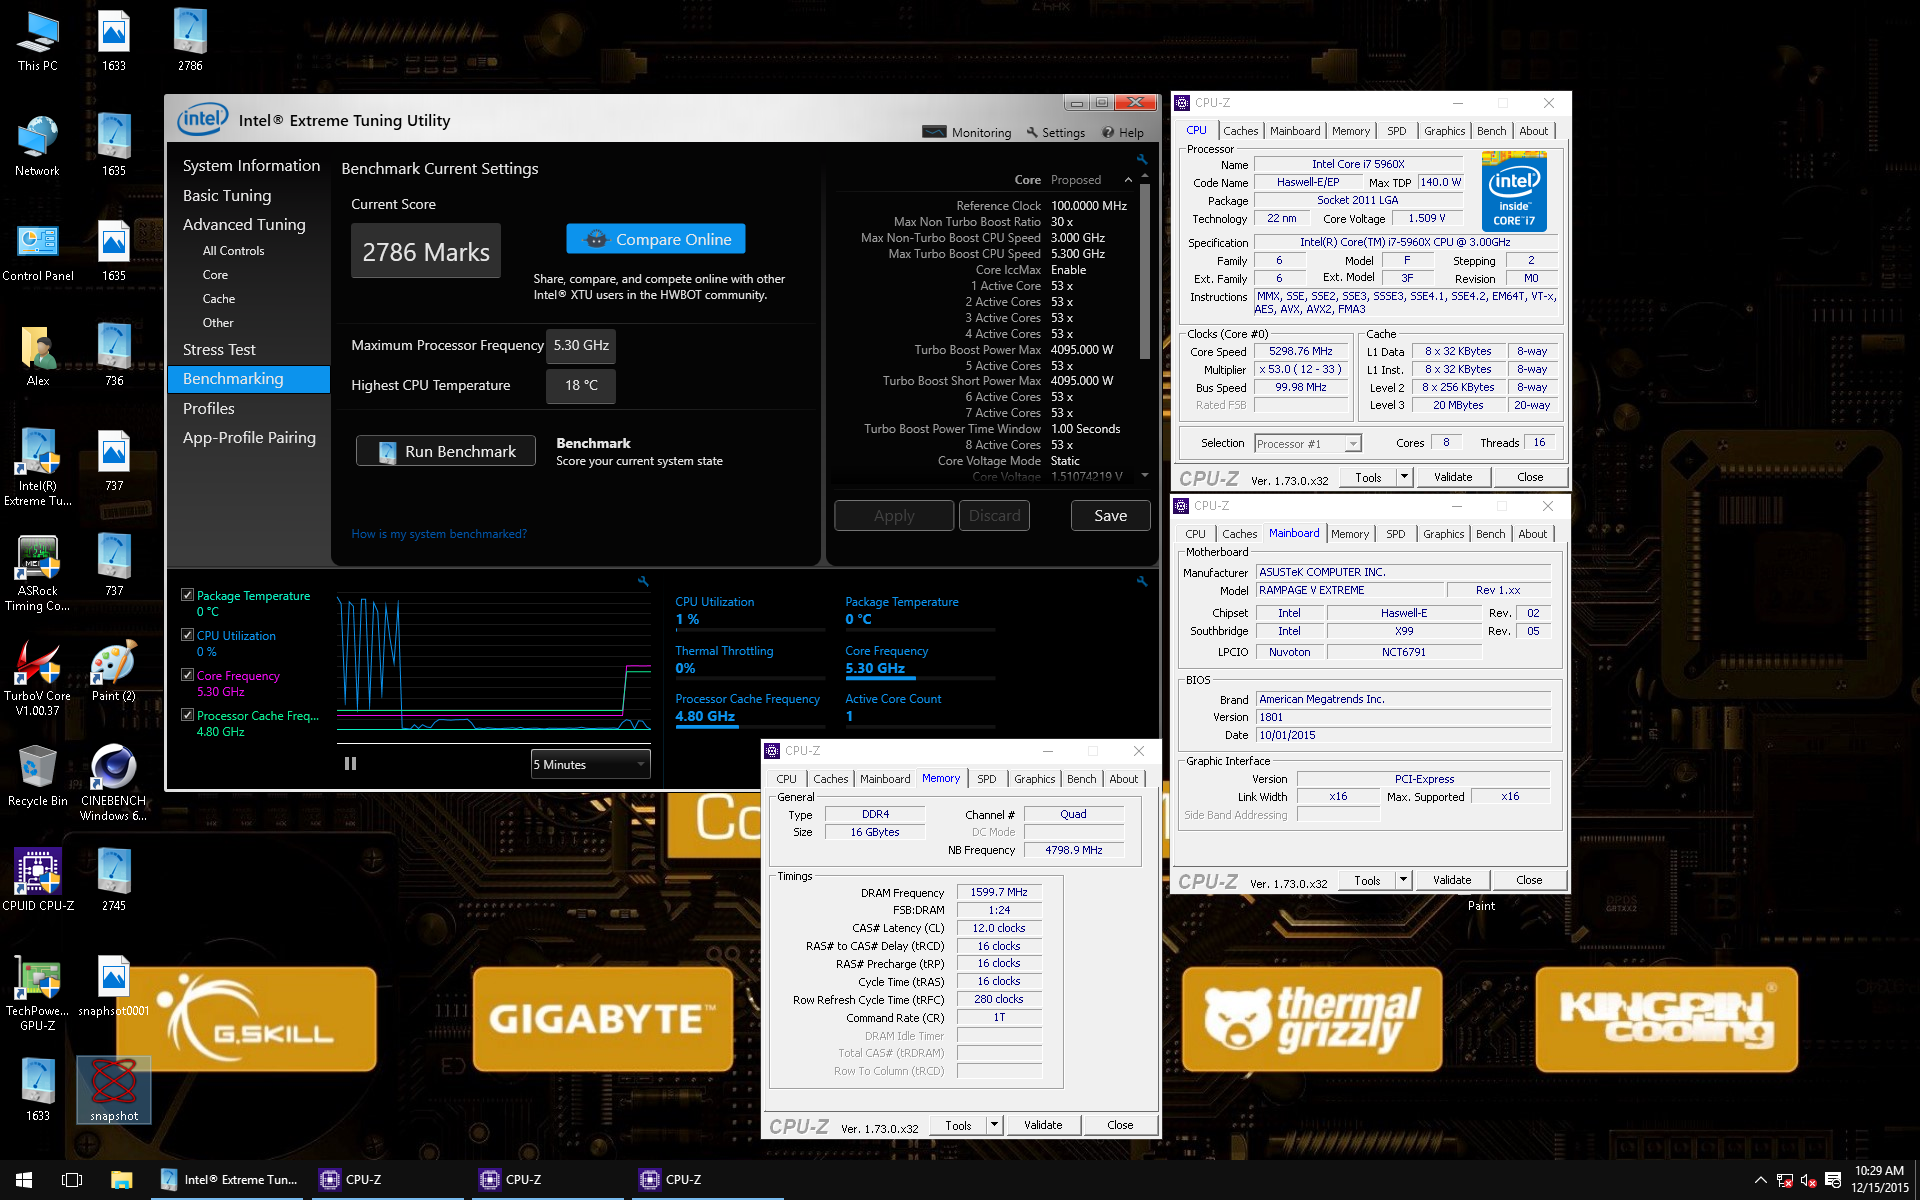Screen dimensions: 1920x1200
Task: Open Action Center notifications icon
Action: click(1833, 1180)
